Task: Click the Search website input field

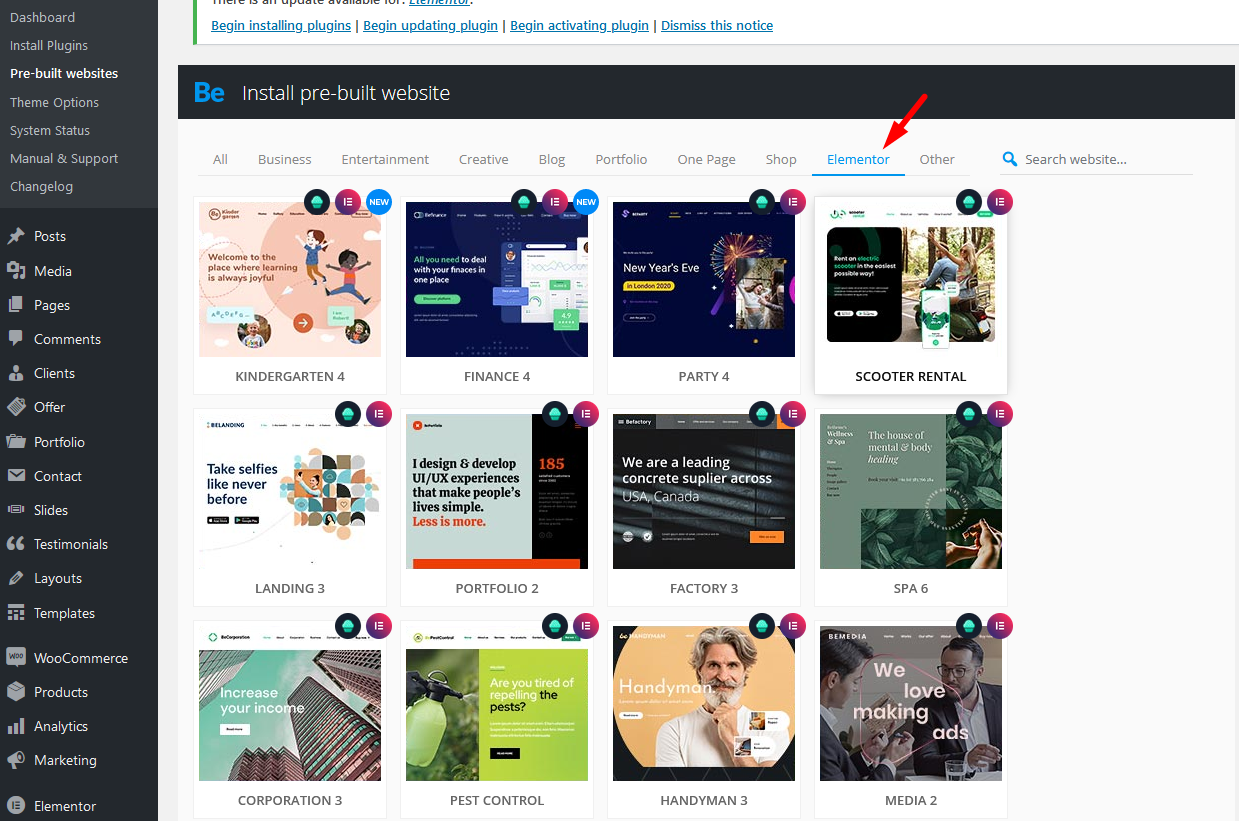Action: pos(1105,159)
